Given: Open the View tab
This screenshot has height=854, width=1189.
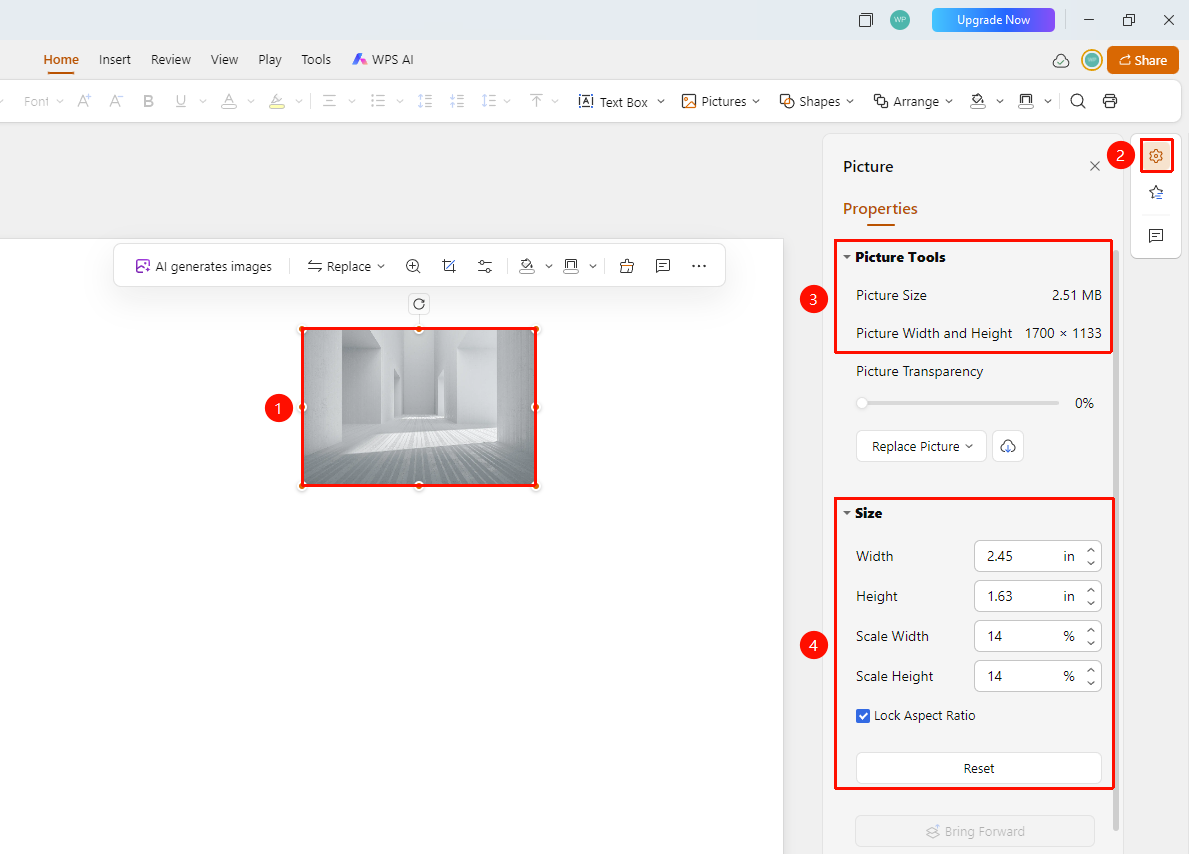Looking at the screenshot, I should coord(224,59).
